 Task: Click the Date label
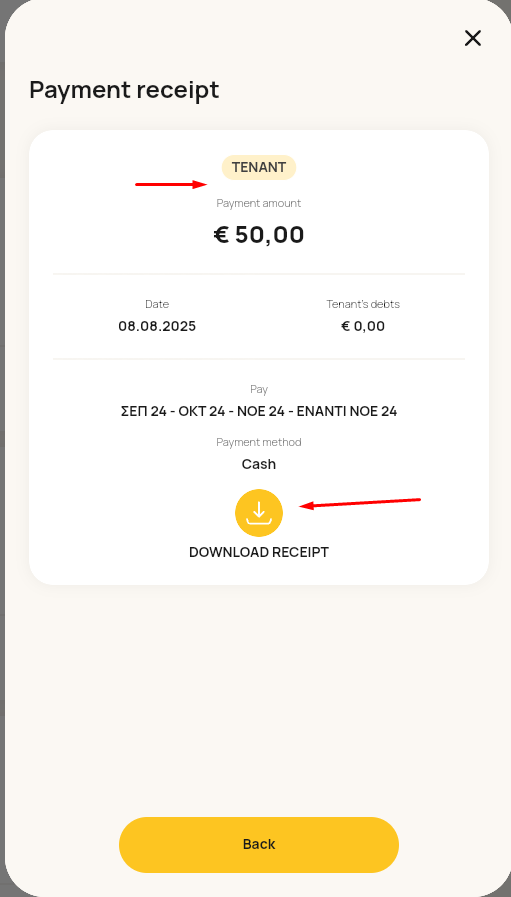pos(157,304)
